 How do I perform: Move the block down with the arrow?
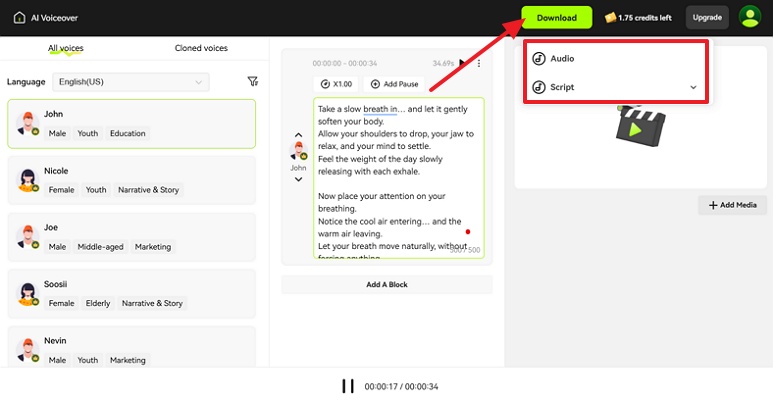pyautogui.click(x=298, y=180)
